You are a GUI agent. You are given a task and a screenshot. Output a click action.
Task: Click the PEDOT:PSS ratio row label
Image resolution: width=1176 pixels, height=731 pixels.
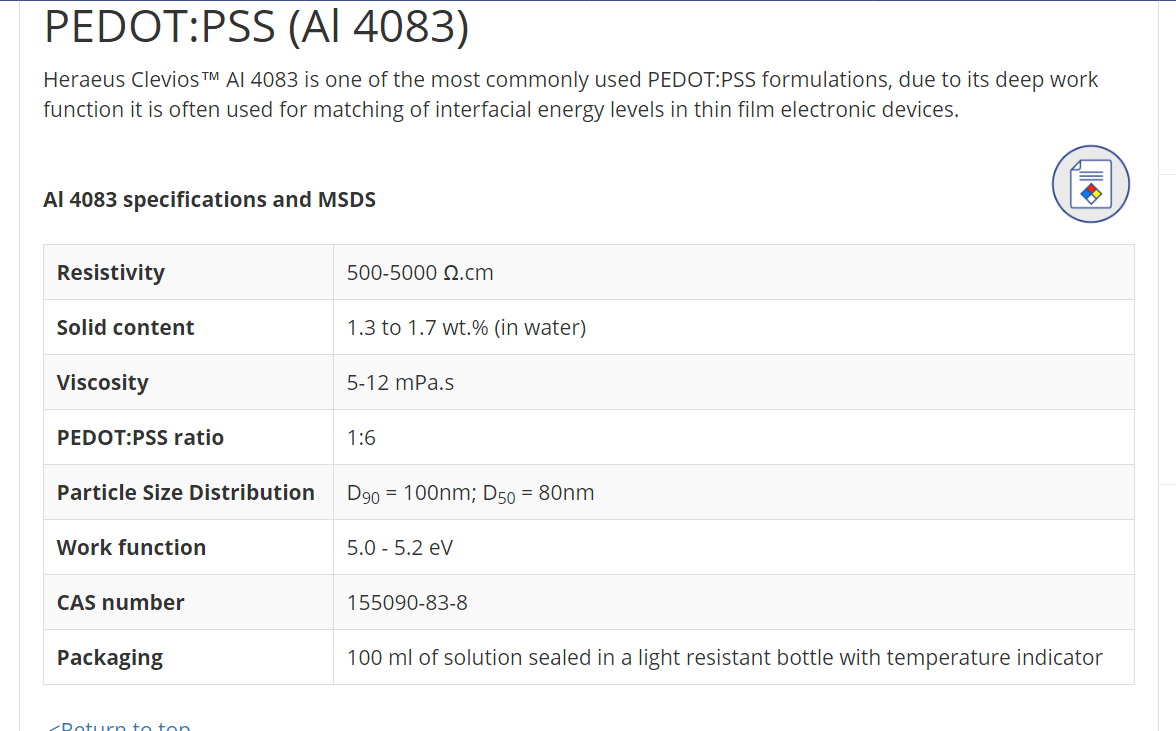pos(140,437)
